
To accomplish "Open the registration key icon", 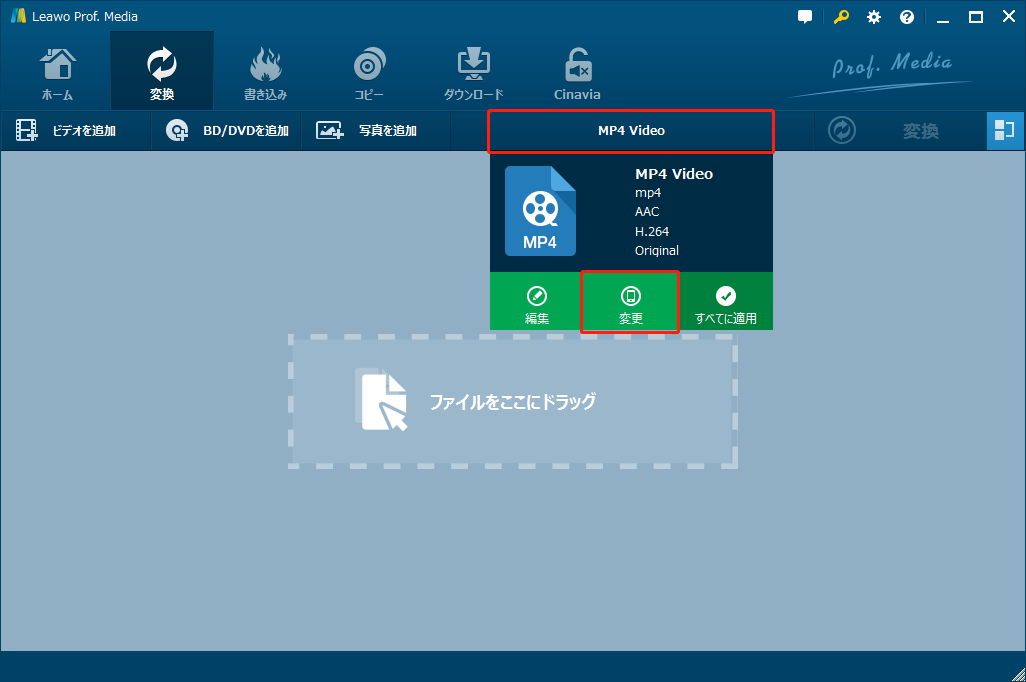I will 841,17.
